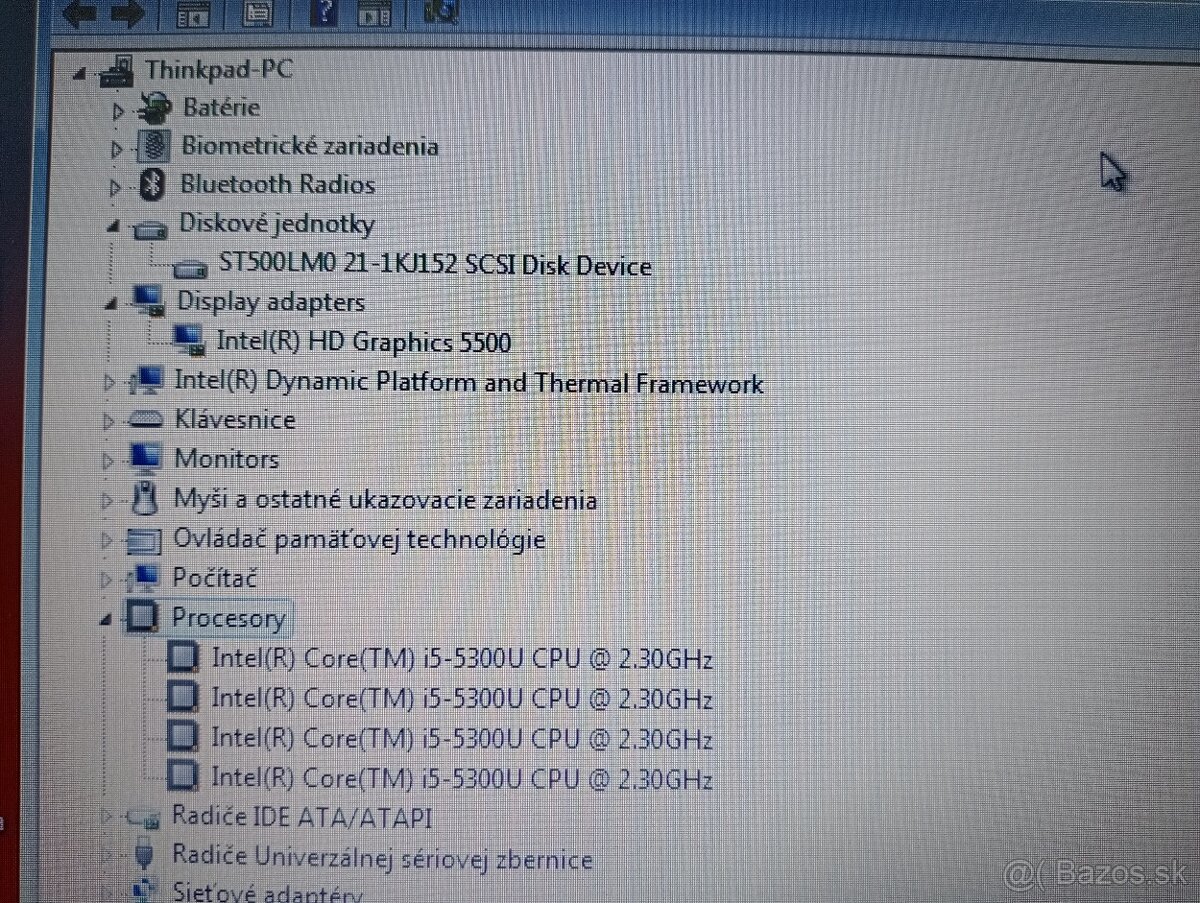
Task: Click the processor icon next to Procesory
Action: click(143, 617)
